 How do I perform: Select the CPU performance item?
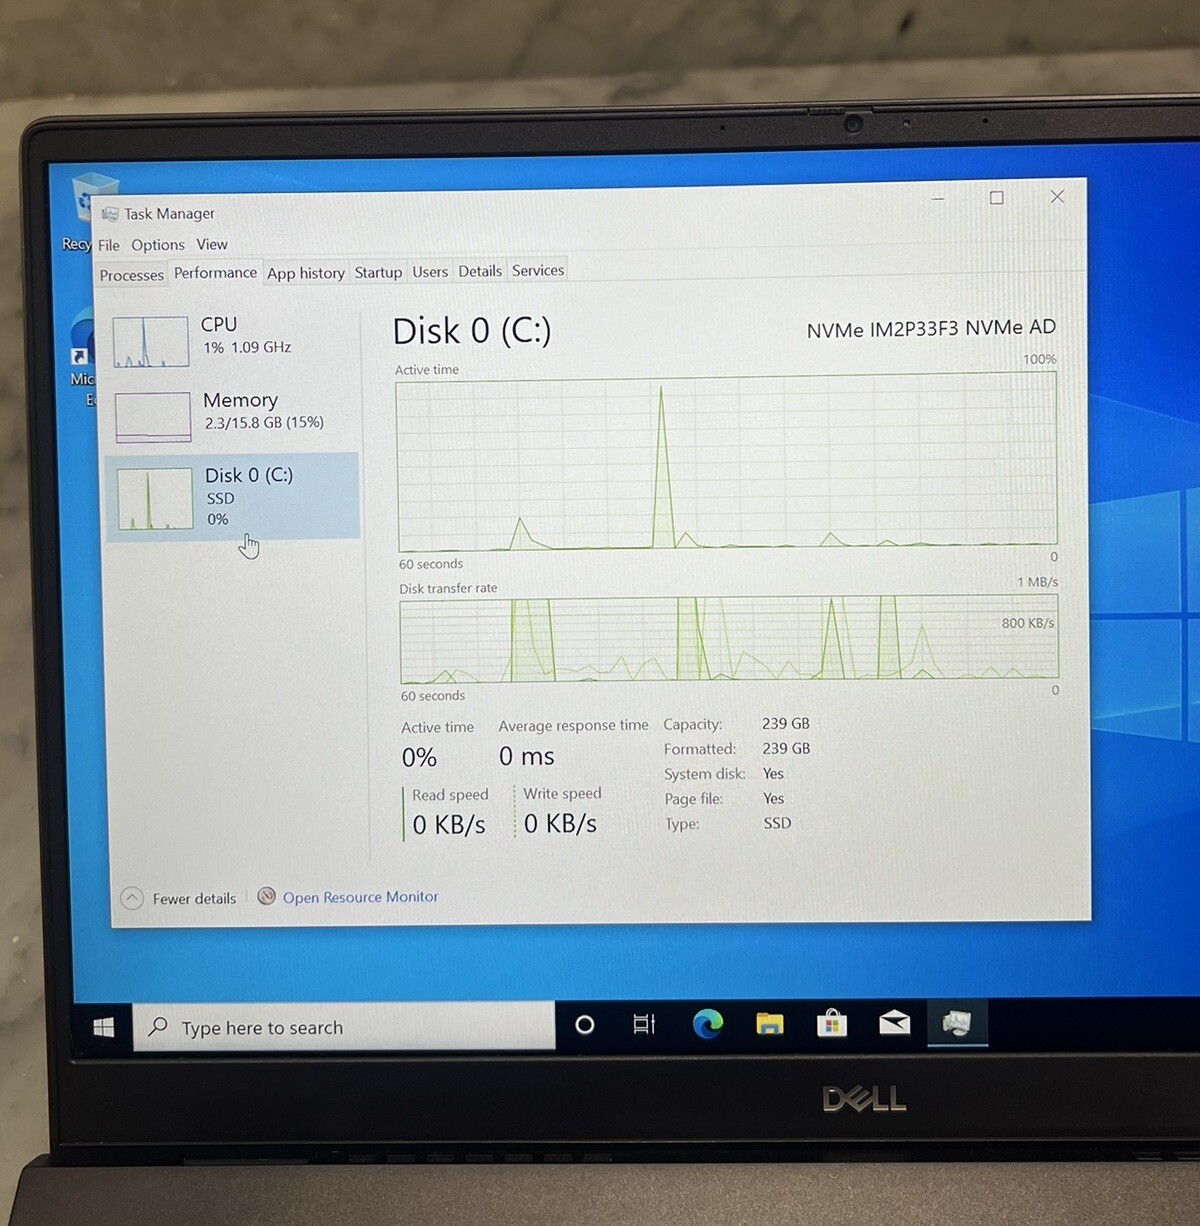click(232, 340)
